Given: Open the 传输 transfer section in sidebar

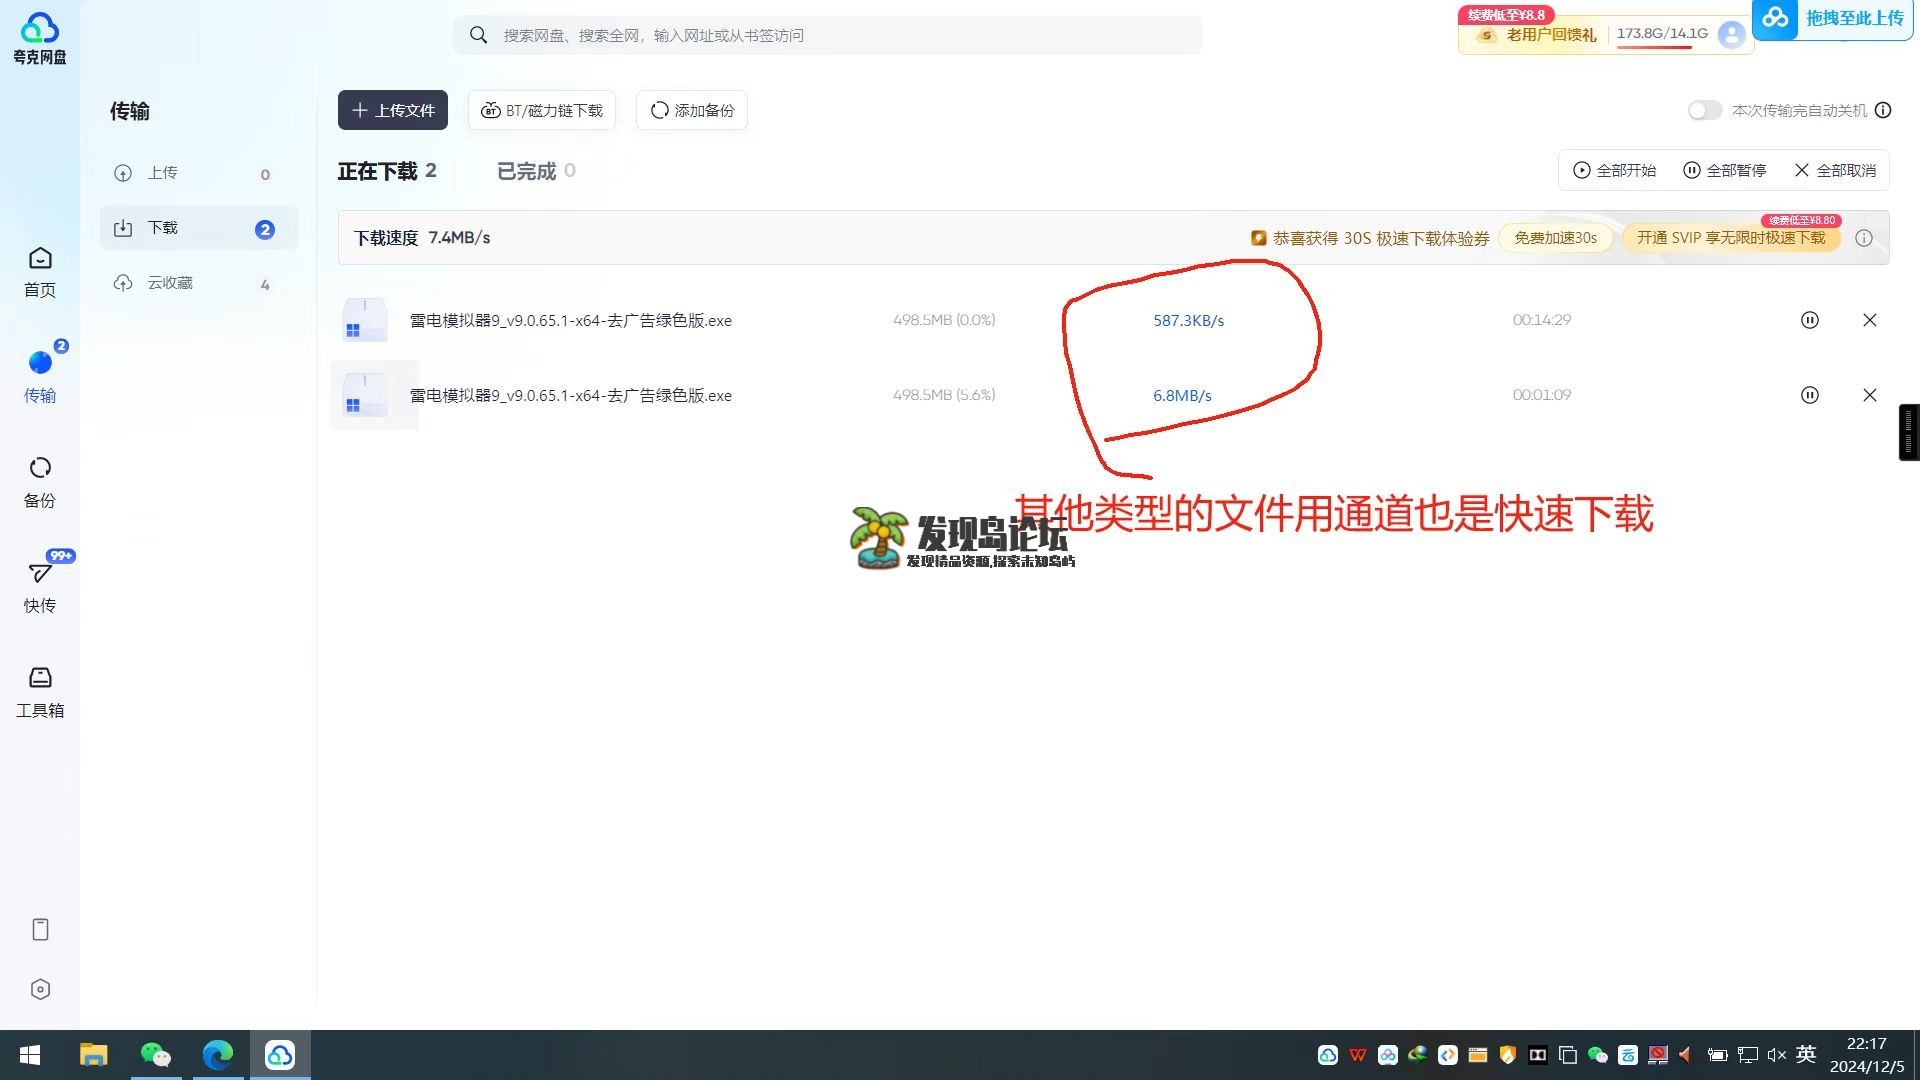Looking at the screenshot, I should click(x=40, y=376).
